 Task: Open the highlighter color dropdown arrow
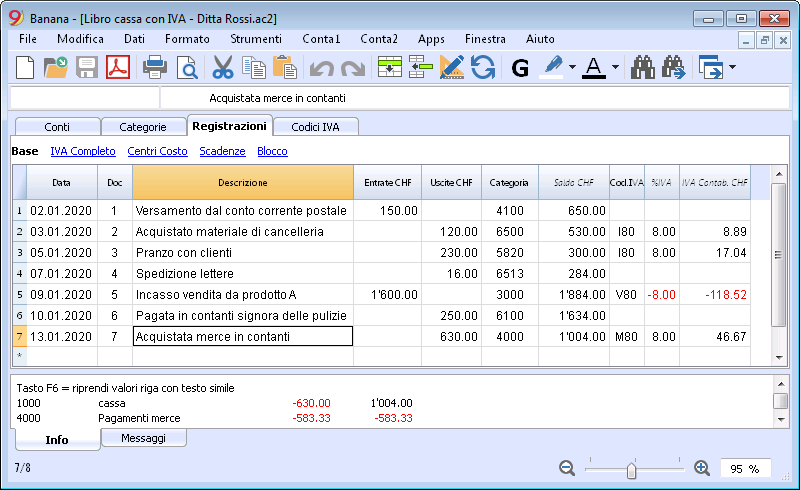tap(572, 67)
